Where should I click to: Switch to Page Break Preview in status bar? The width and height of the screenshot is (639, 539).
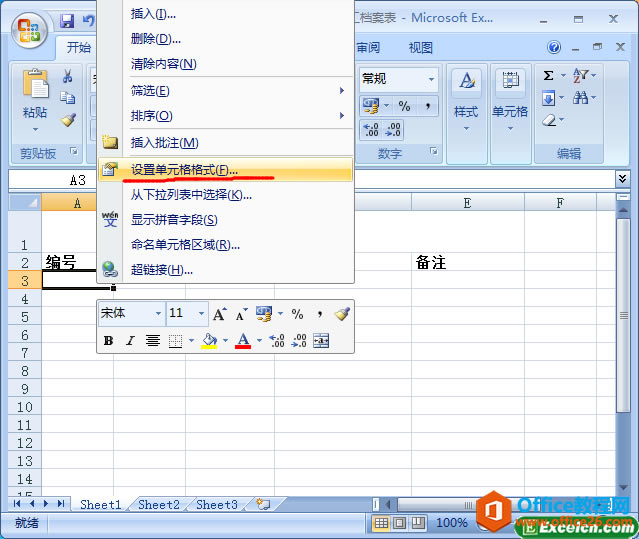point(418,523)
